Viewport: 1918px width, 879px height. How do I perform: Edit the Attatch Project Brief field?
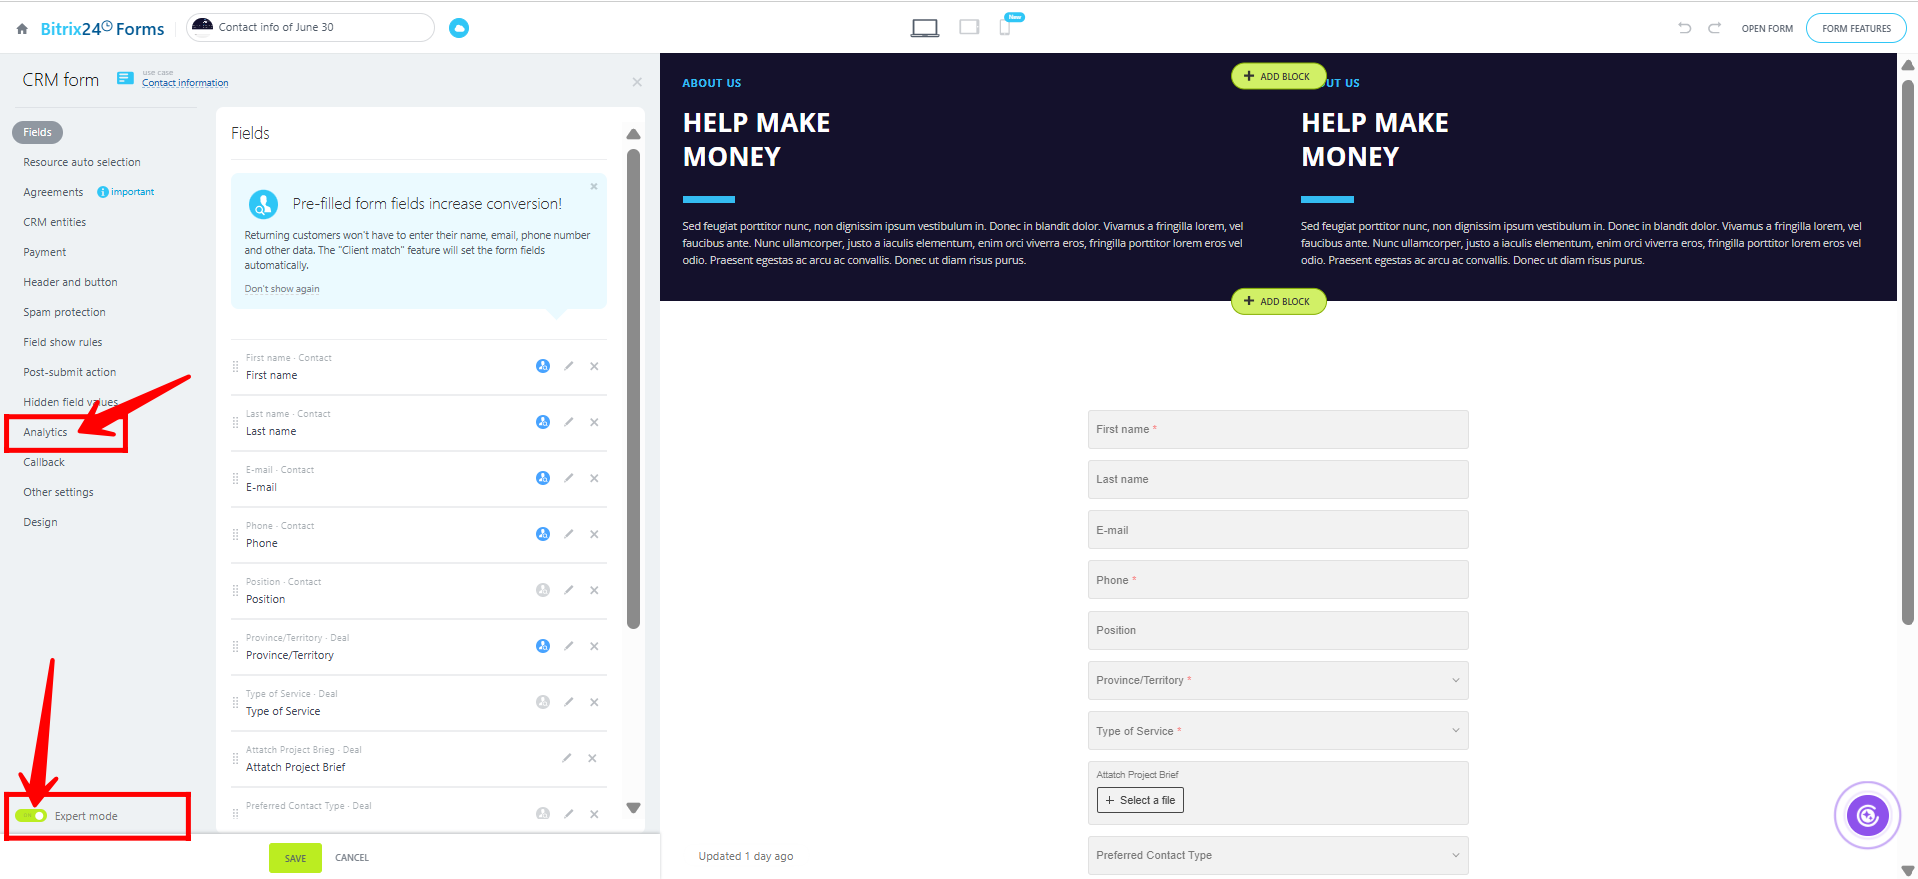tap(566, 758)
